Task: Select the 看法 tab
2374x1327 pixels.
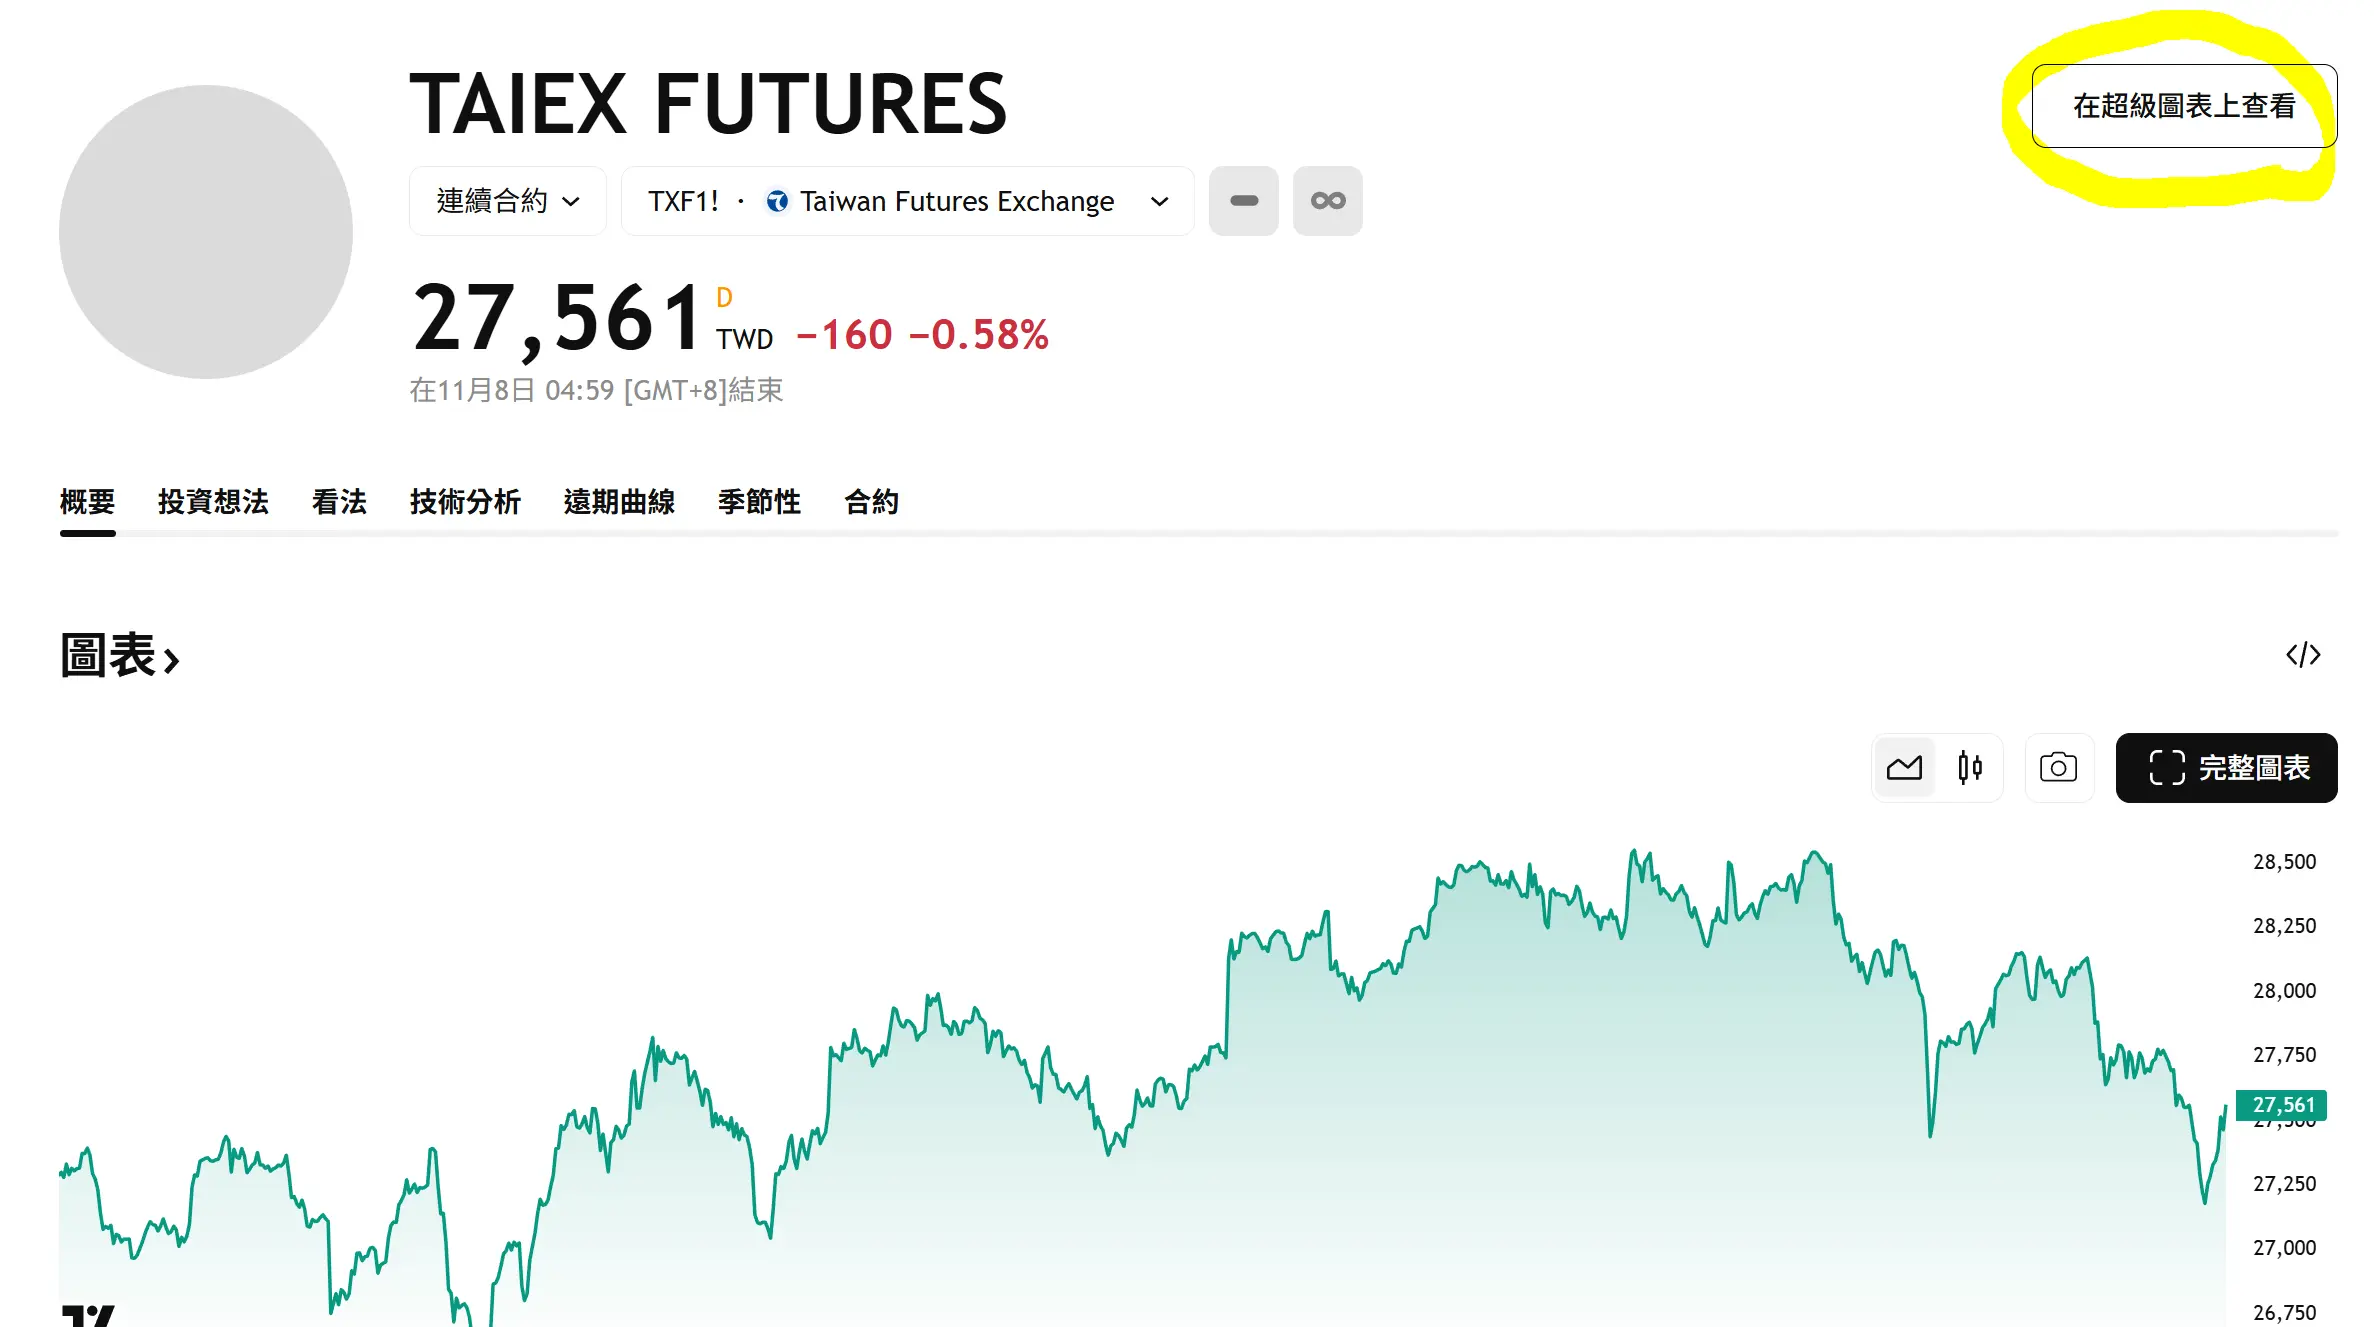Action: pos(339,502)
